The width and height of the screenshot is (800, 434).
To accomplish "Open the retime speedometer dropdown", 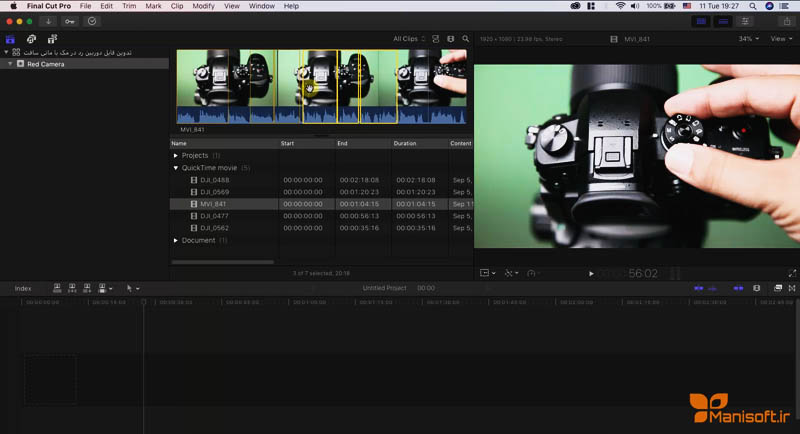I will click(x=534, y=273).
